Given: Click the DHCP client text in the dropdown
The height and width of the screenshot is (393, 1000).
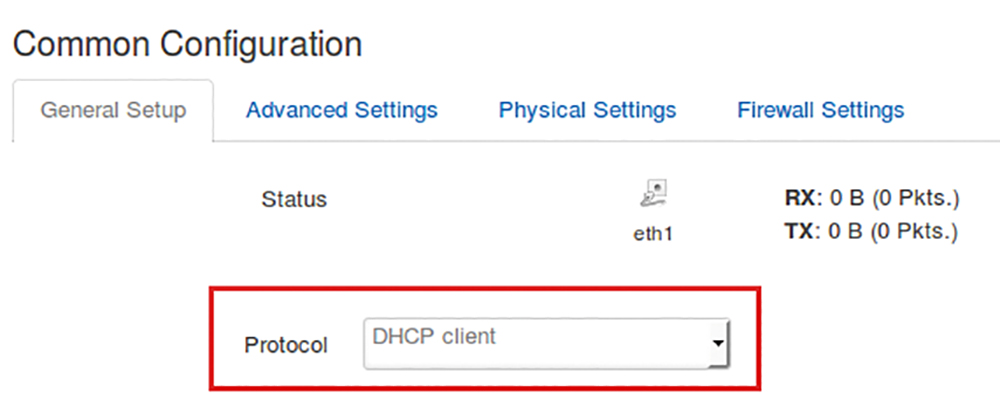Looking at the screenshot, I should pyautogui.click(x=434, y=336).
